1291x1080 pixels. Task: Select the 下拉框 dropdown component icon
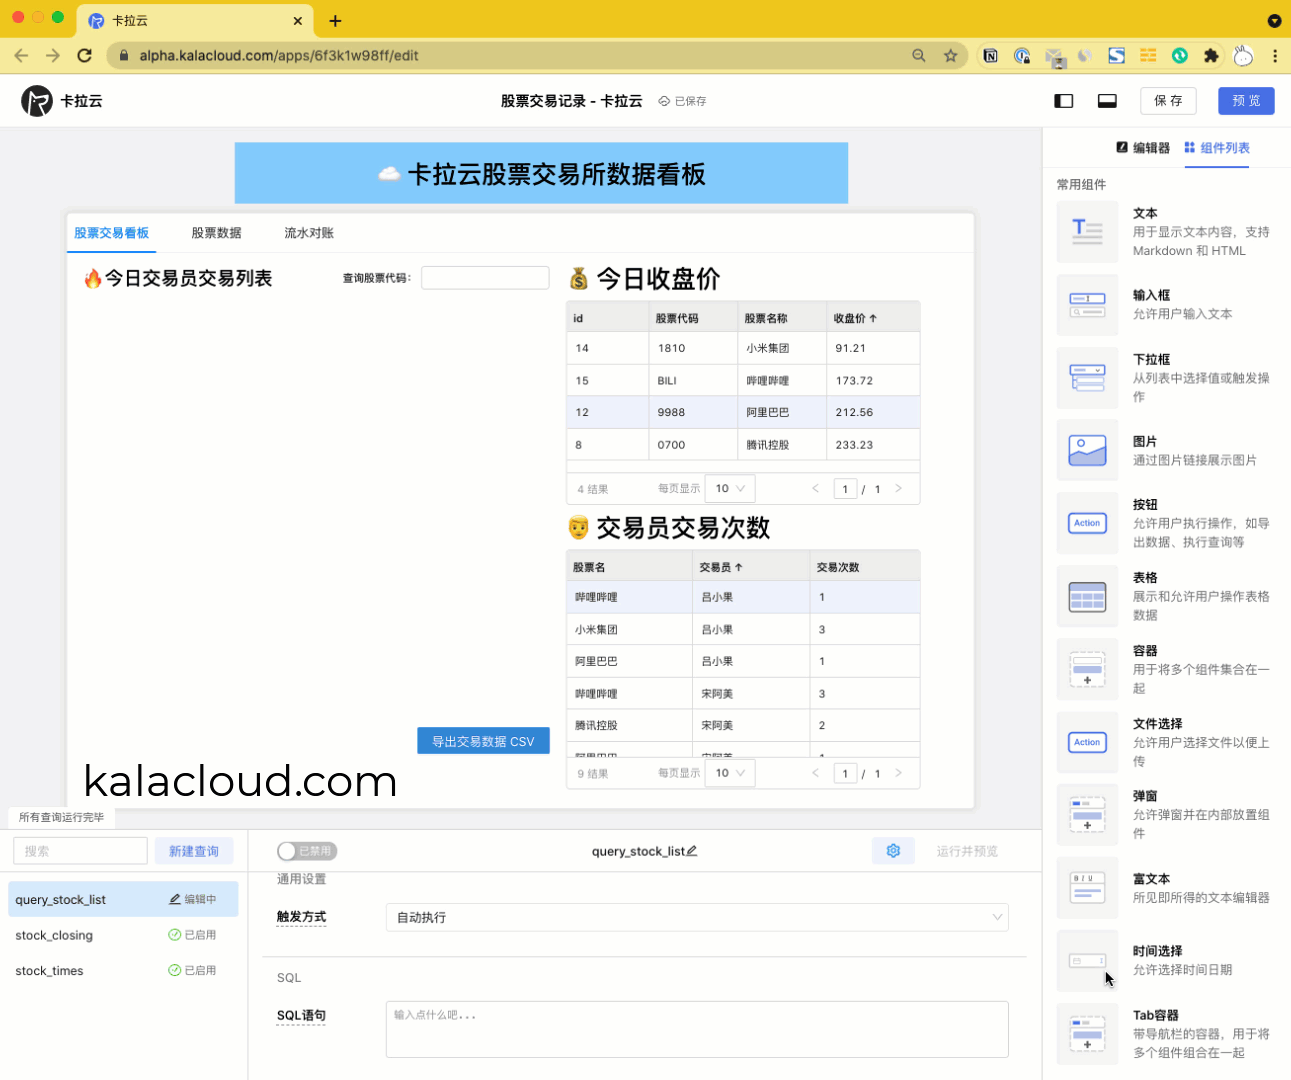tap(1087, 378)
